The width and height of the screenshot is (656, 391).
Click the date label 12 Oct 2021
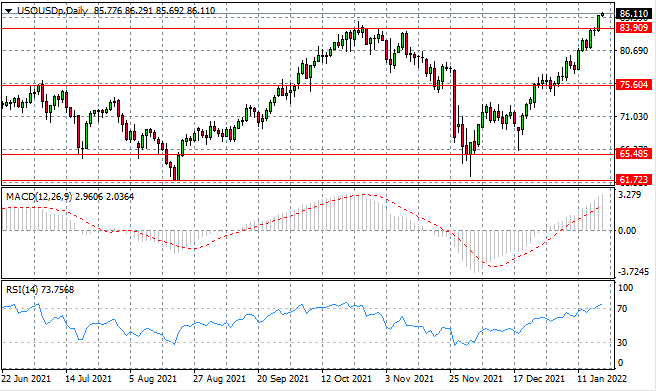346,379
